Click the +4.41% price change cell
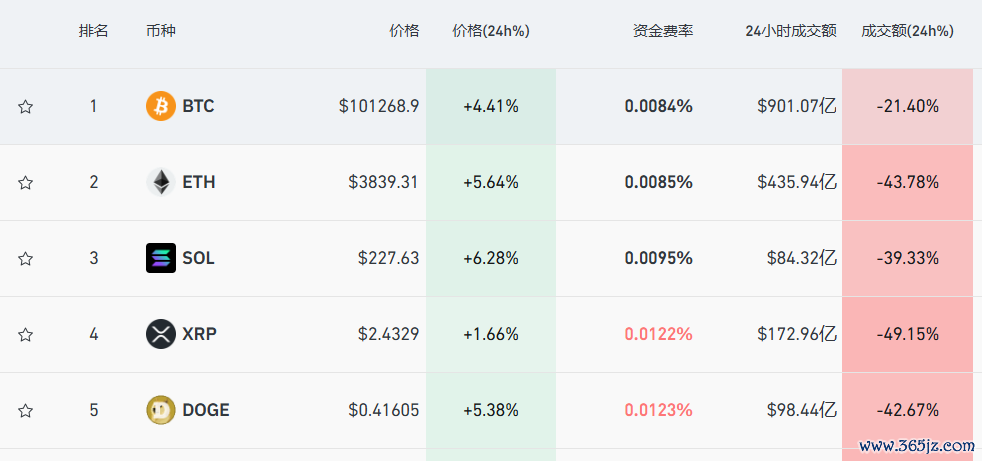The width and height of the screenshot is (982, 461). tap(491, 106)
